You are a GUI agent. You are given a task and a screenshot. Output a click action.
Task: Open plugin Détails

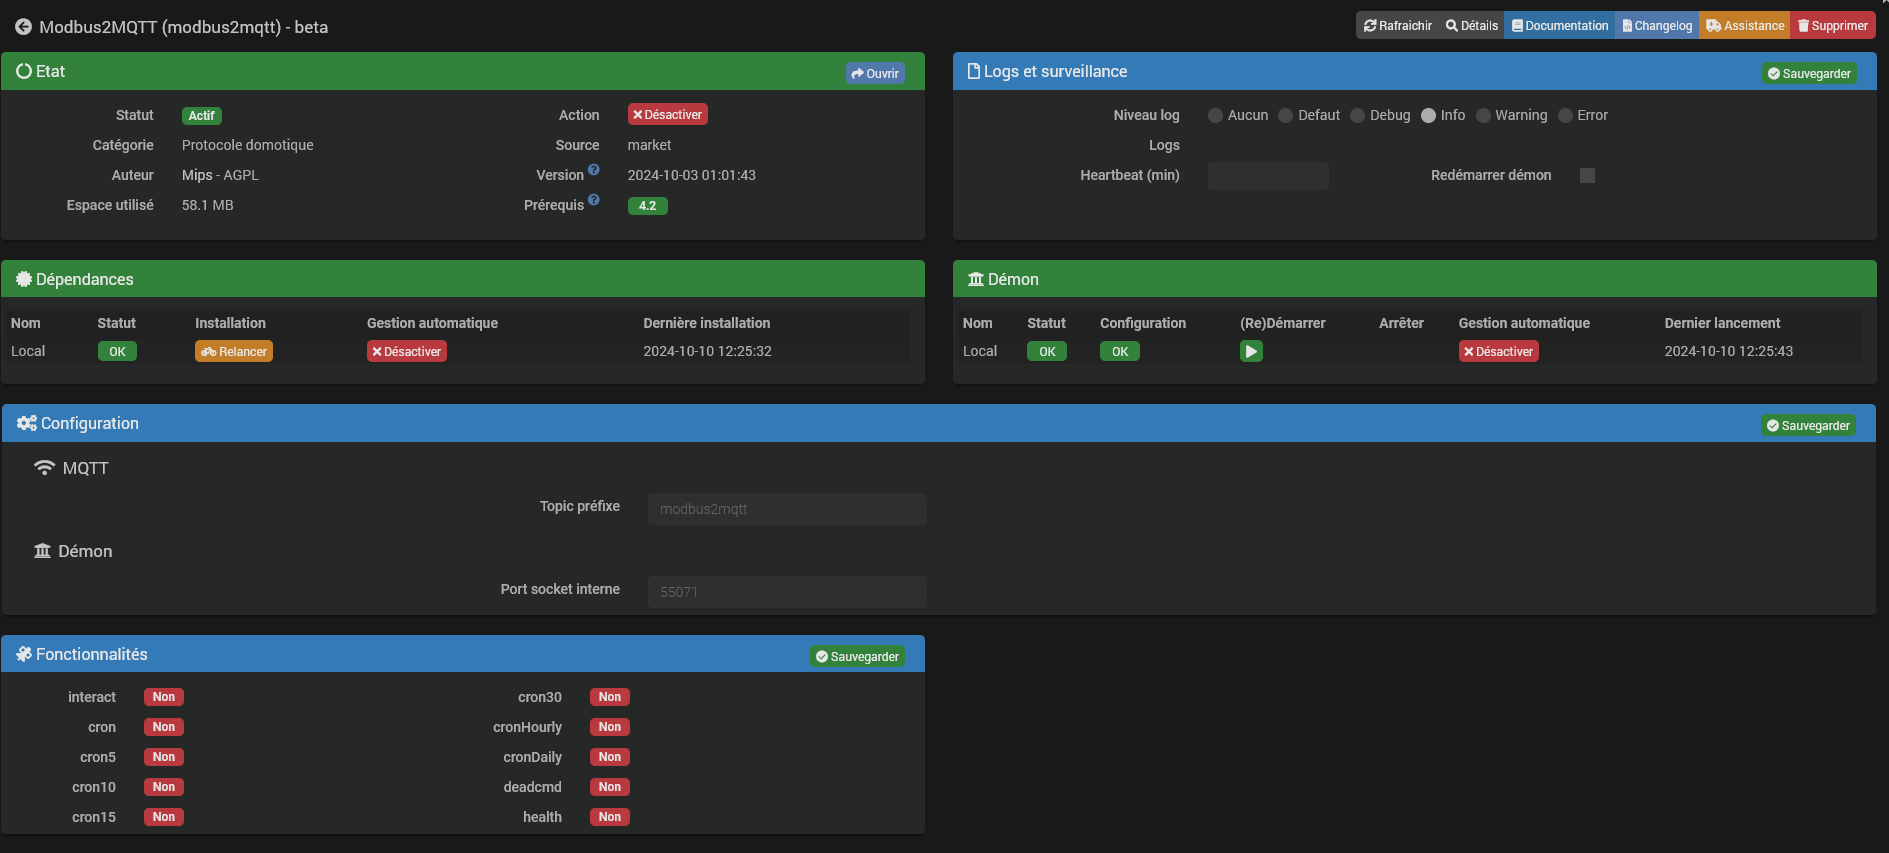(1471, 26)
